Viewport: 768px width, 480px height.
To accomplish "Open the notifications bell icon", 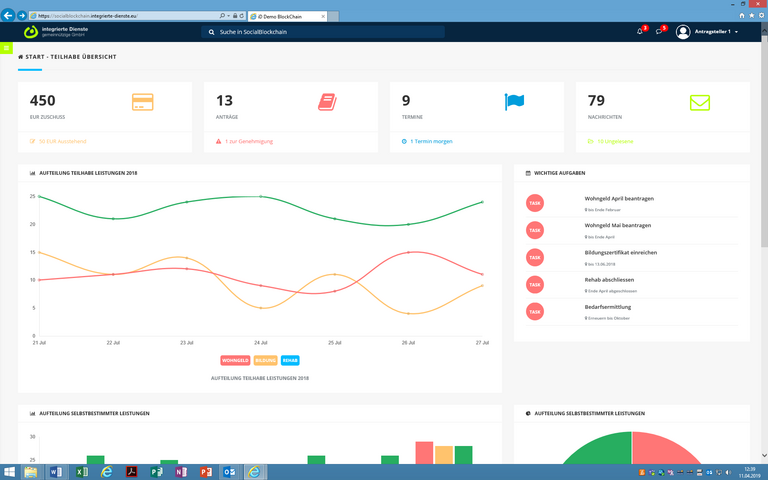I will click(640, 32).
